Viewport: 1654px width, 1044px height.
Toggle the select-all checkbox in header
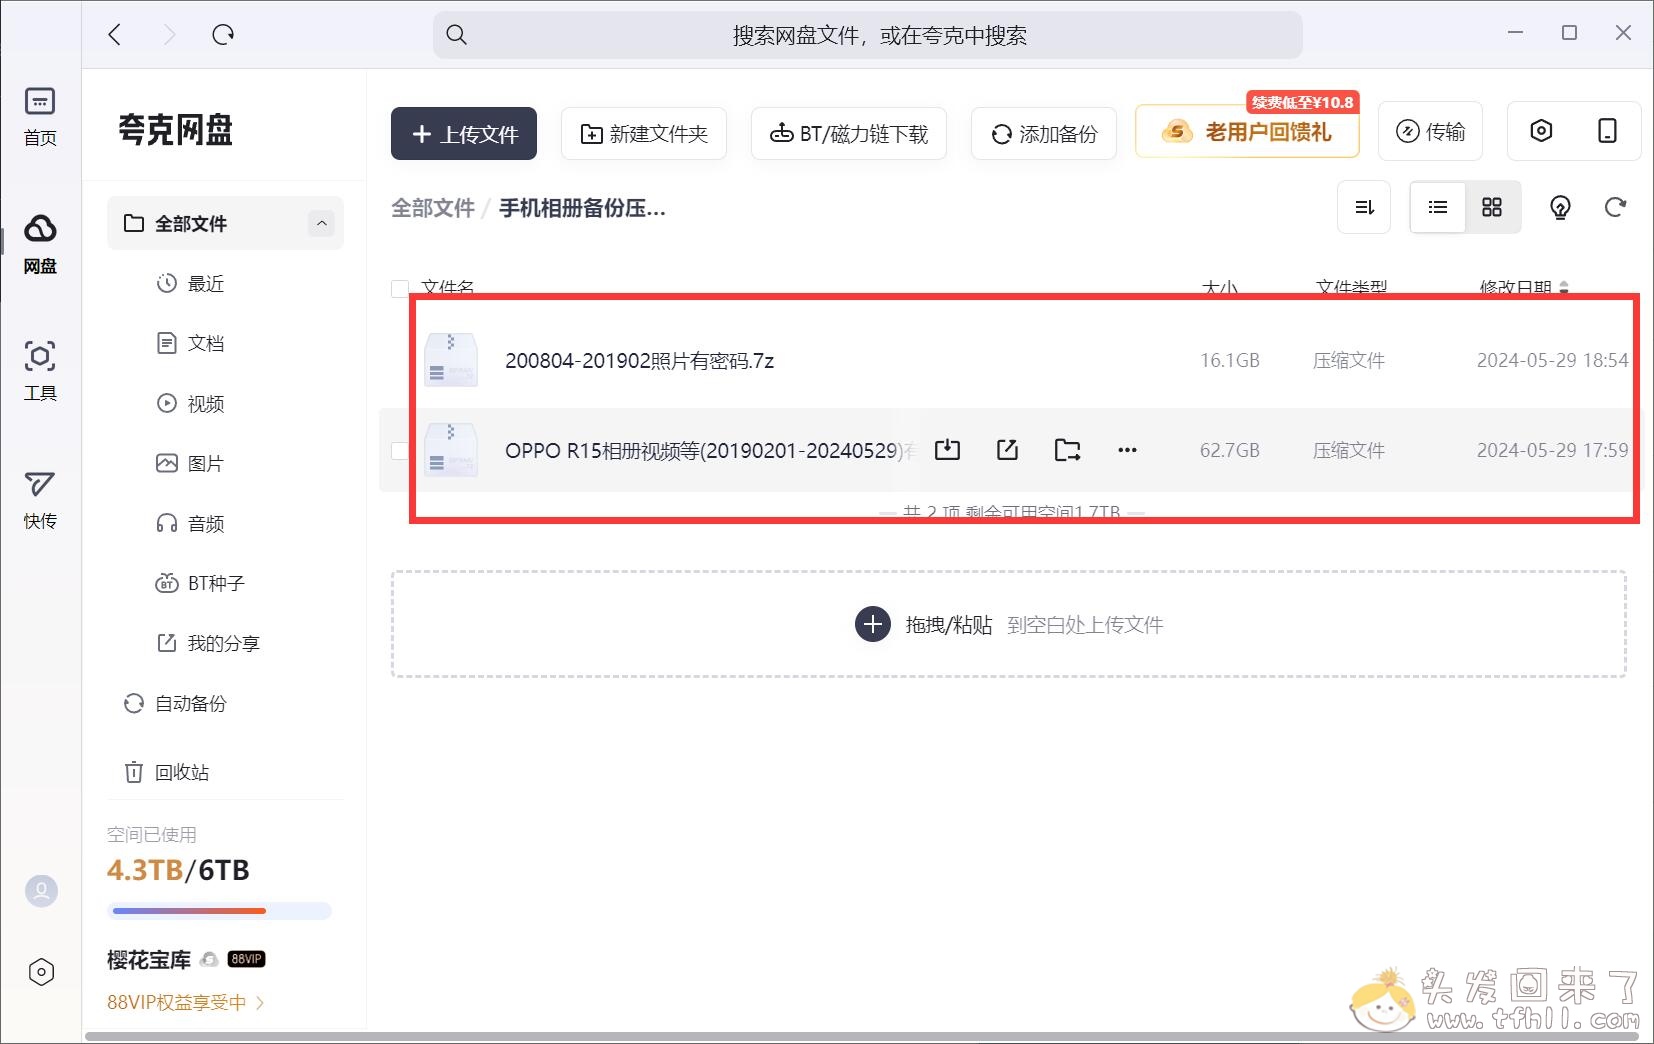399,289
